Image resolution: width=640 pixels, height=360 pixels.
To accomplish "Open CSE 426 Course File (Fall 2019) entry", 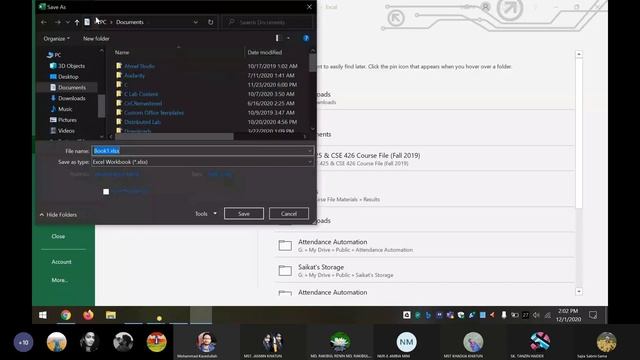I will (424, 159).
